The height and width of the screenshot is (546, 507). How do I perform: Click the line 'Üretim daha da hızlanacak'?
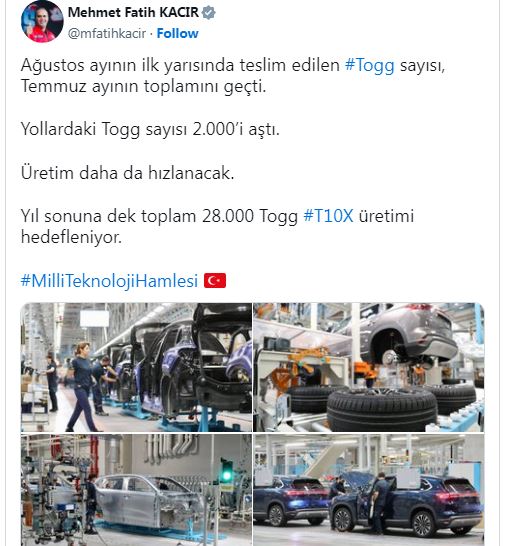click(x=127, y=173)
